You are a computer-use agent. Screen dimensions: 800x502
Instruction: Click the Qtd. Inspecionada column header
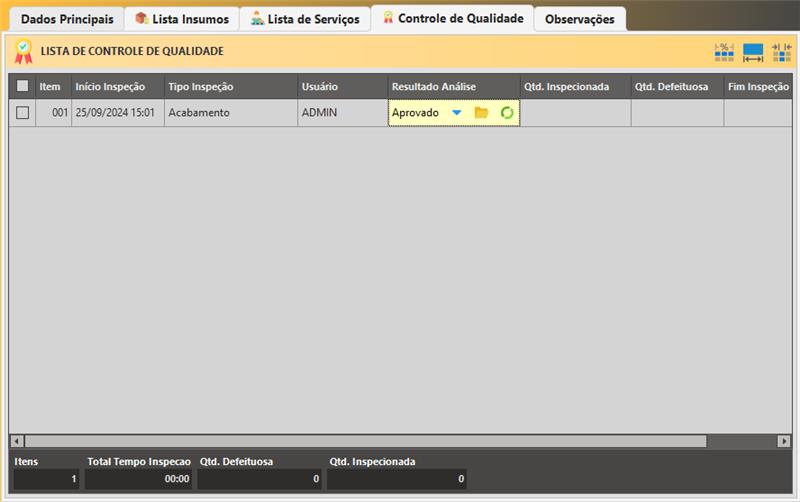[x=566, y=87]
